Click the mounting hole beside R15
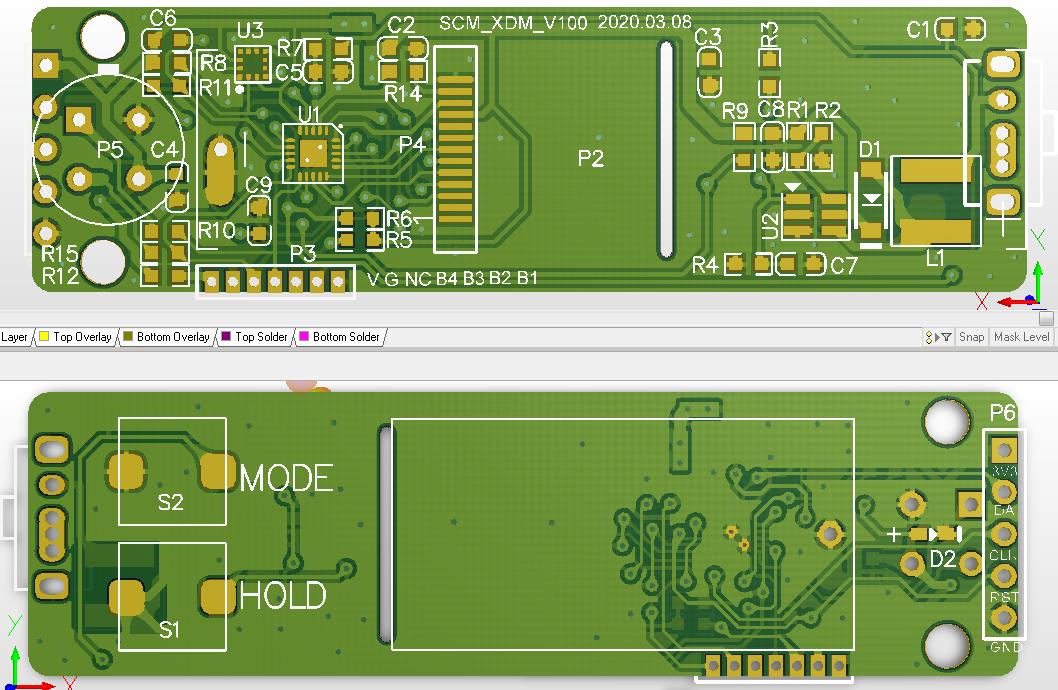 (x=103, y=260)
